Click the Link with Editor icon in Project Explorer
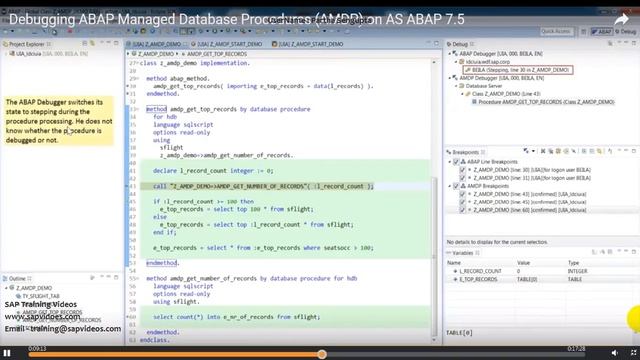This screenshot has width=640, height=360. coord(93,43)
